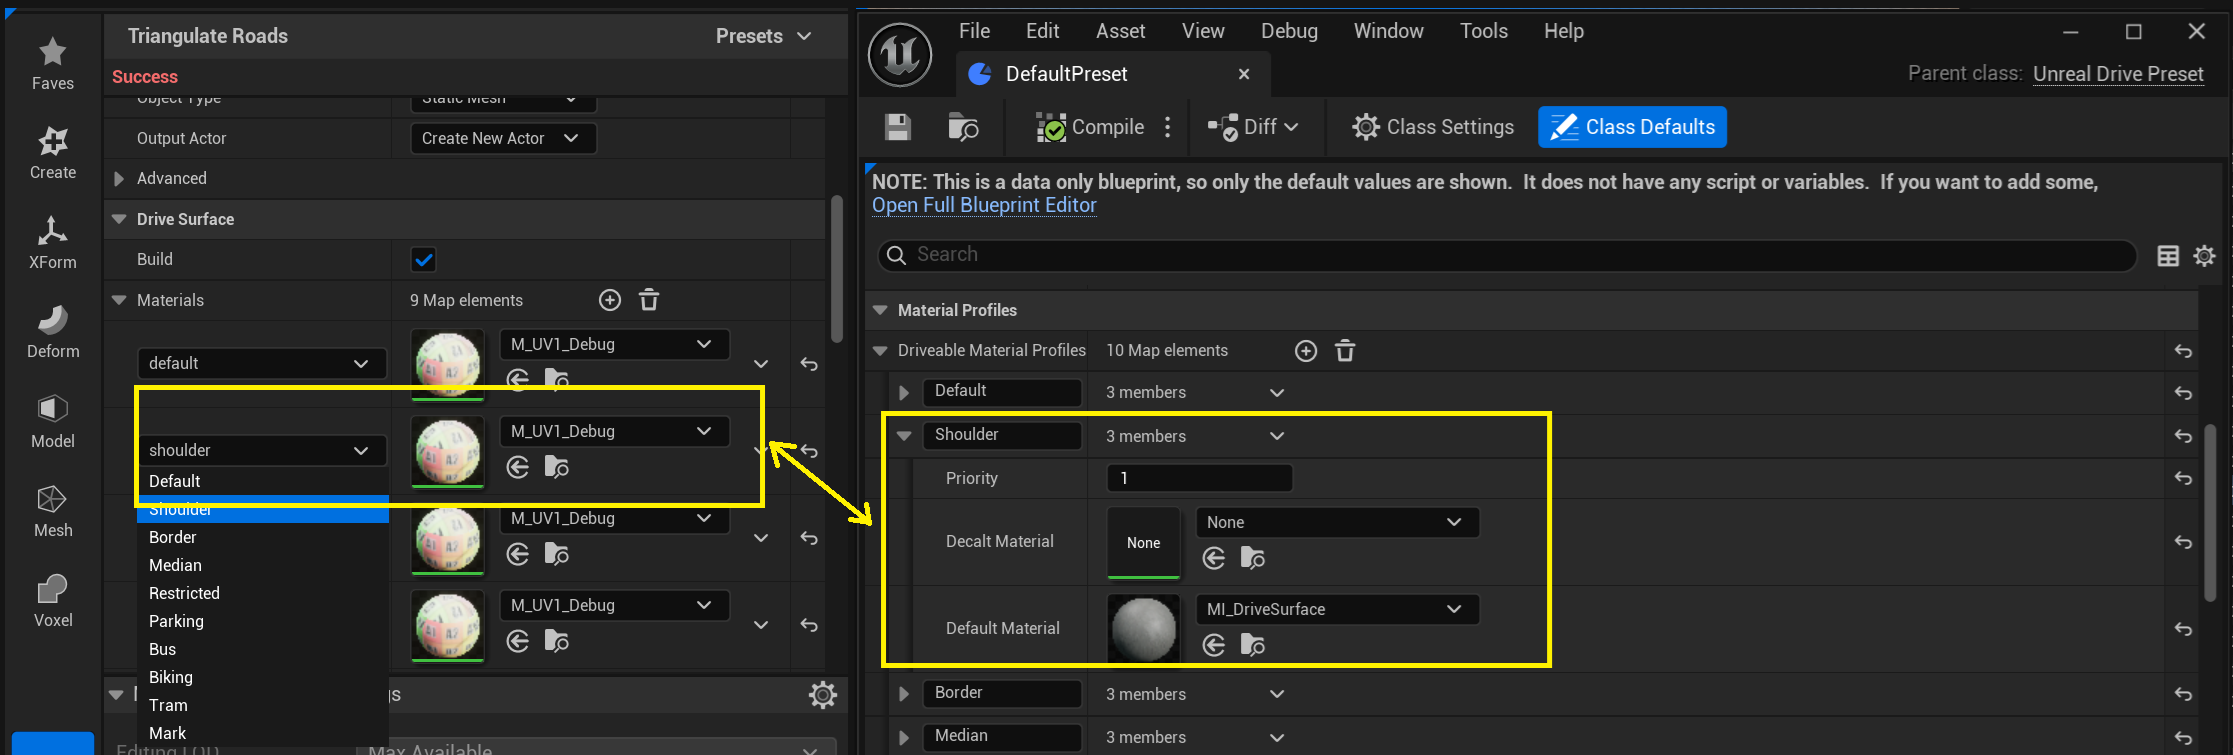Reset the default material row to default
2233x755 pixels.
point(809,364)
